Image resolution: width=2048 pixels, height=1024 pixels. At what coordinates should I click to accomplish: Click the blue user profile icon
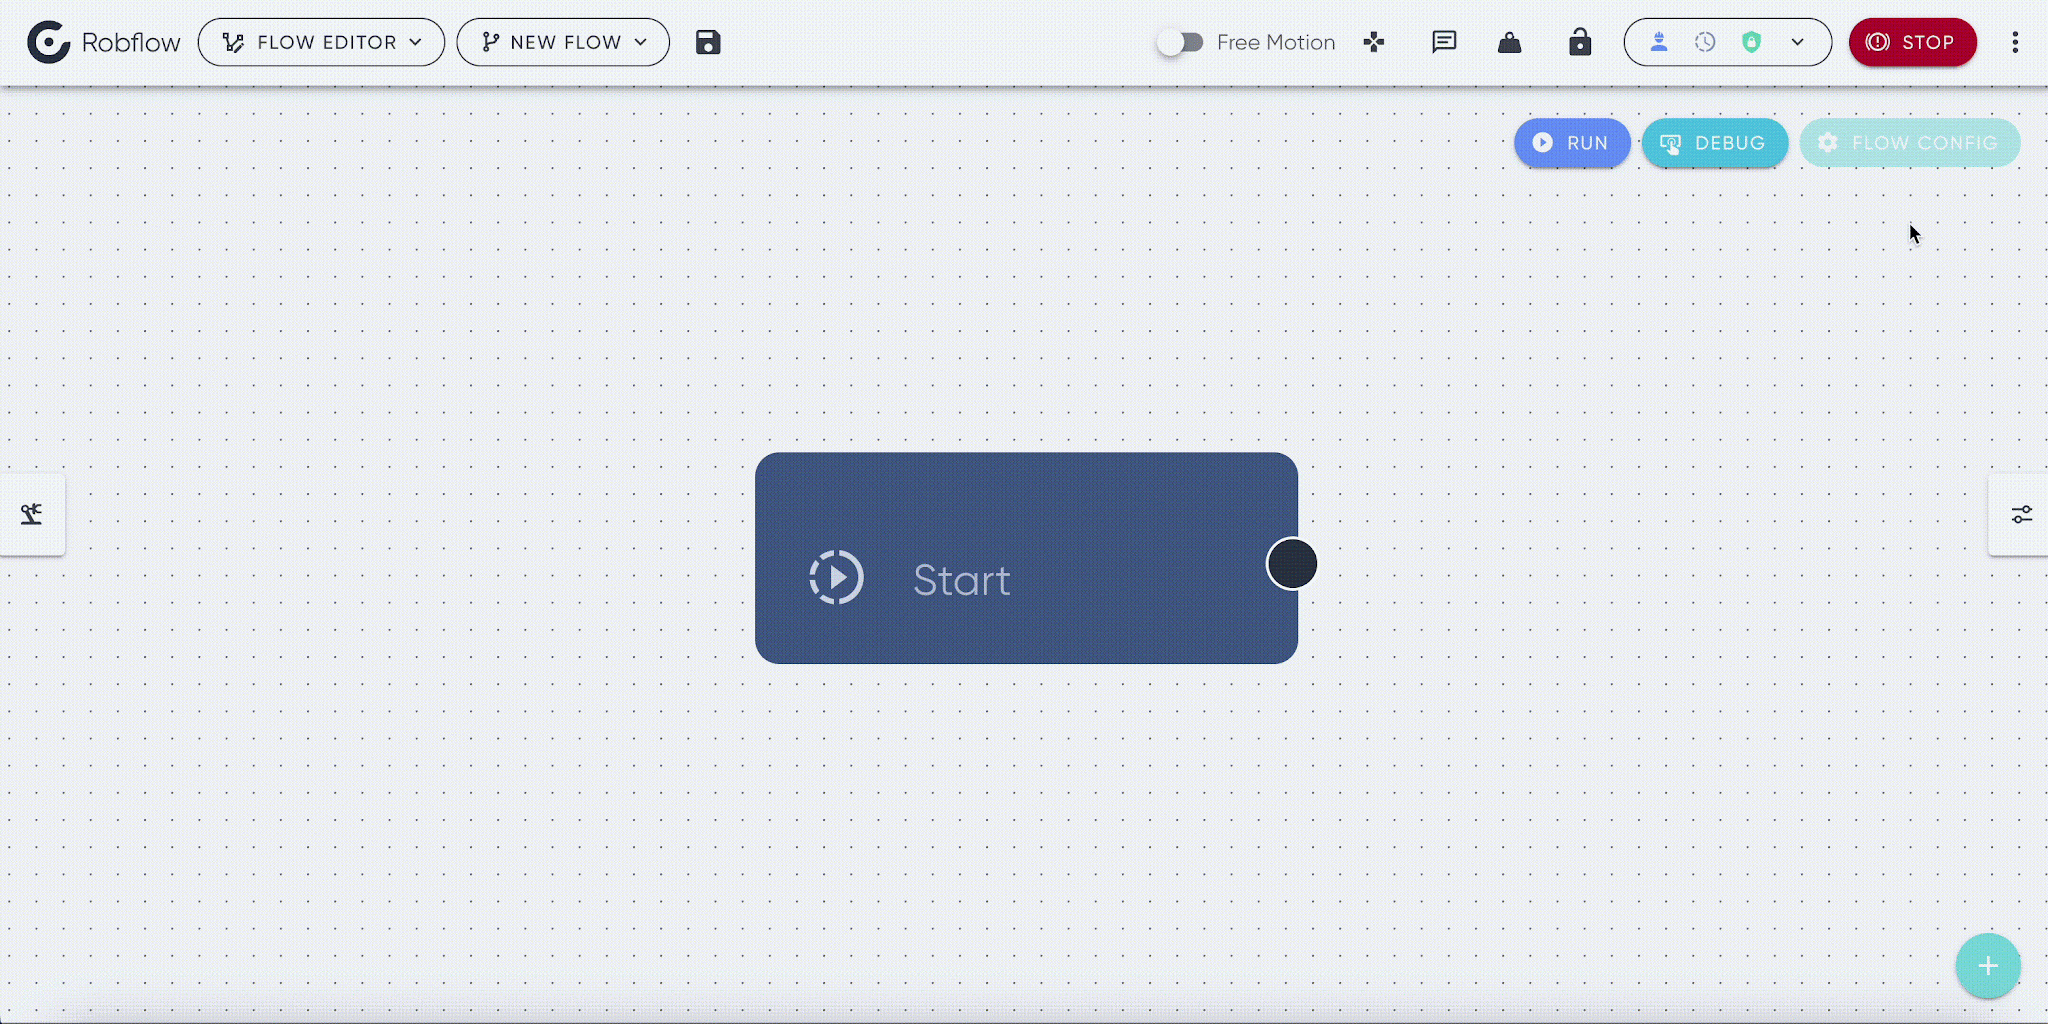(x=1659, y=42)
